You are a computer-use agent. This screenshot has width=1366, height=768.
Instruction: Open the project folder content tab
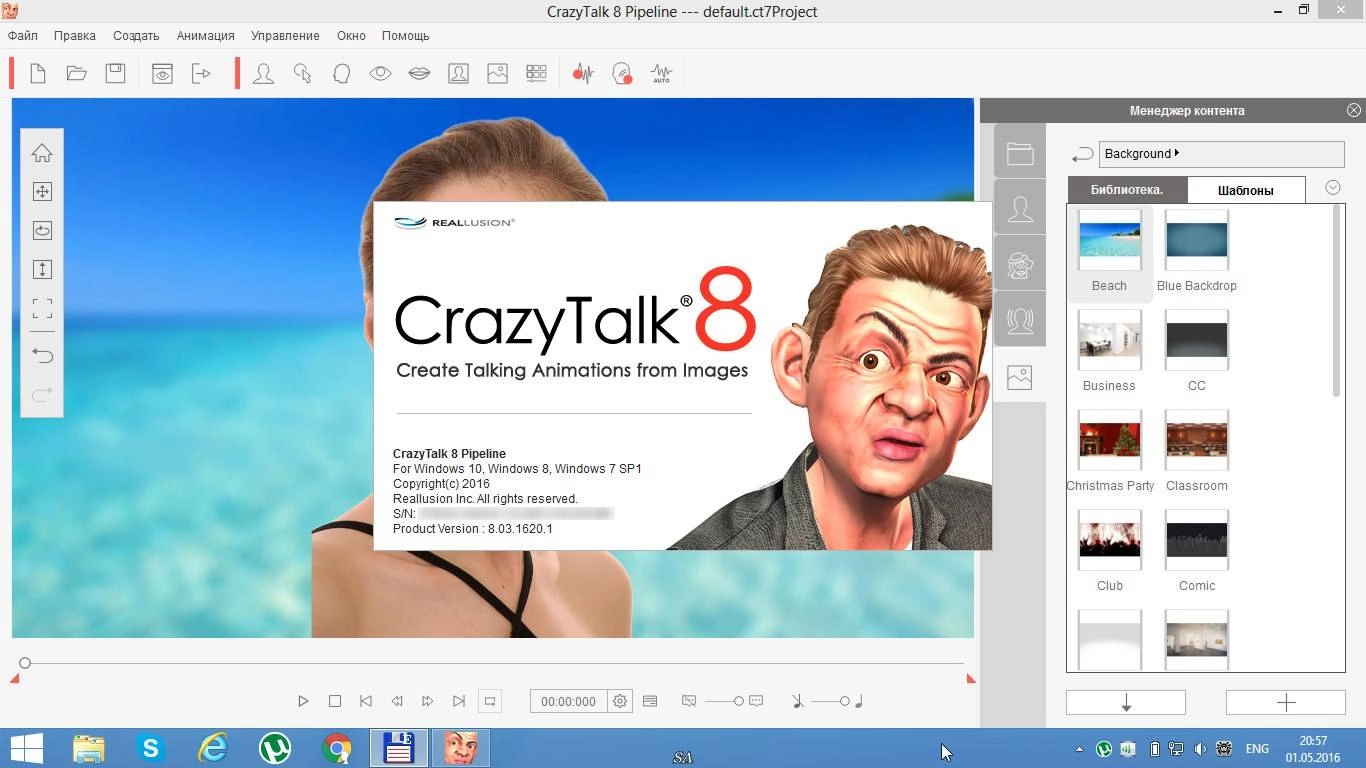point(1020,153)
